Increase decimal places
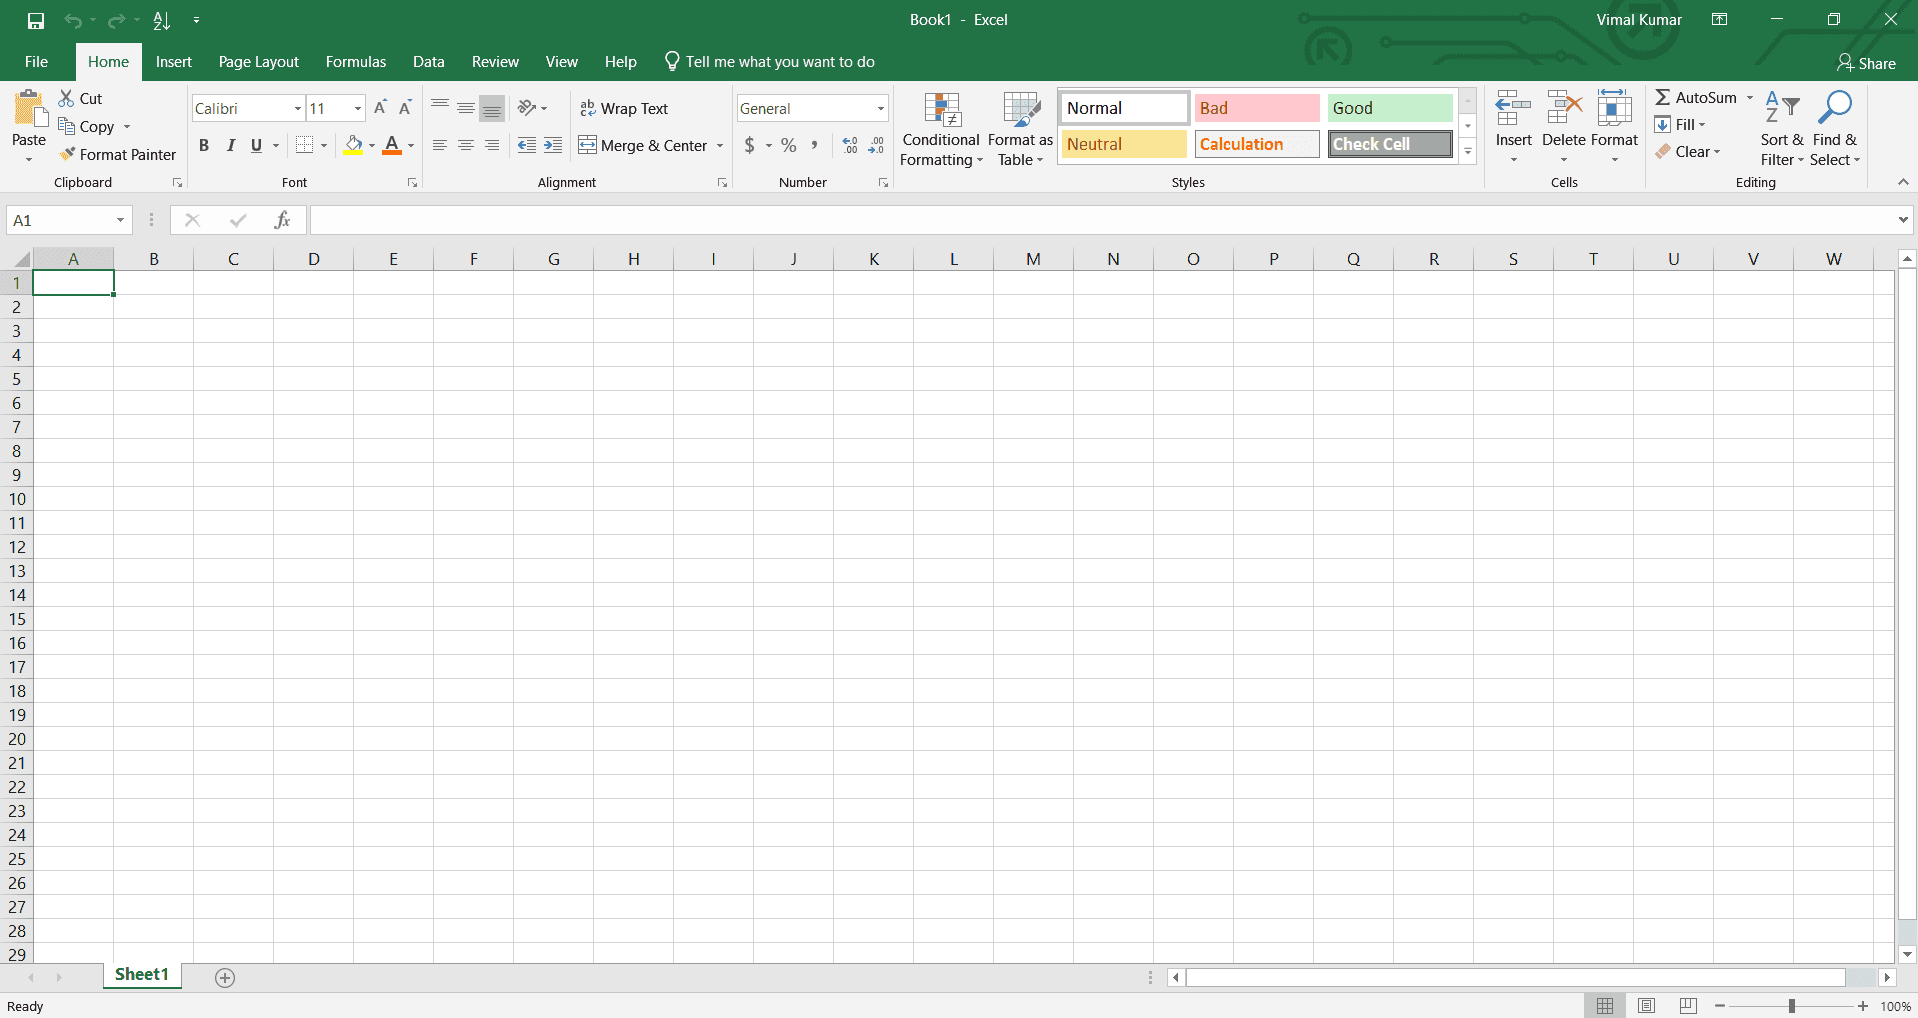The height and width of the screenshot is (1018, 1918). pos(849,145)
